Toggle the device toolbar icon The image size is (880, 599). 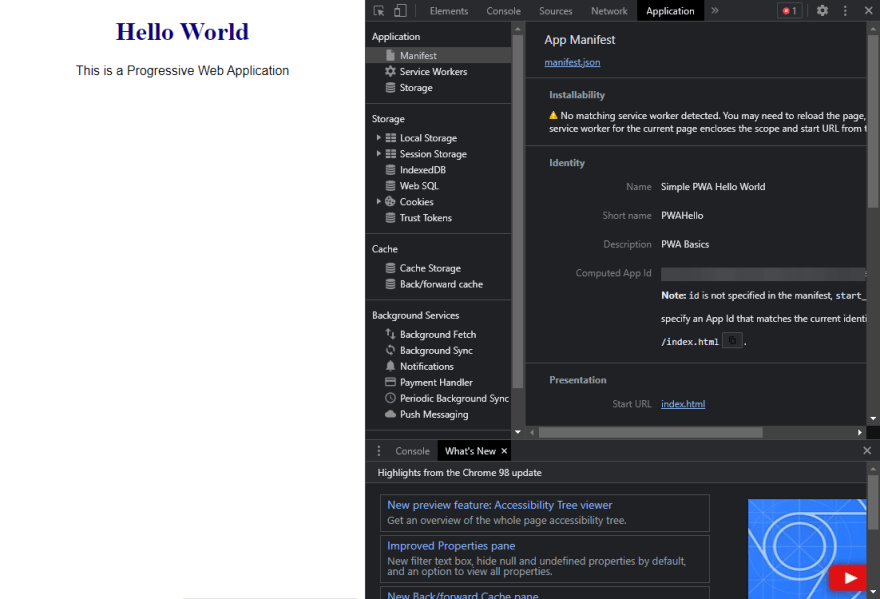[x=400, y=11]
